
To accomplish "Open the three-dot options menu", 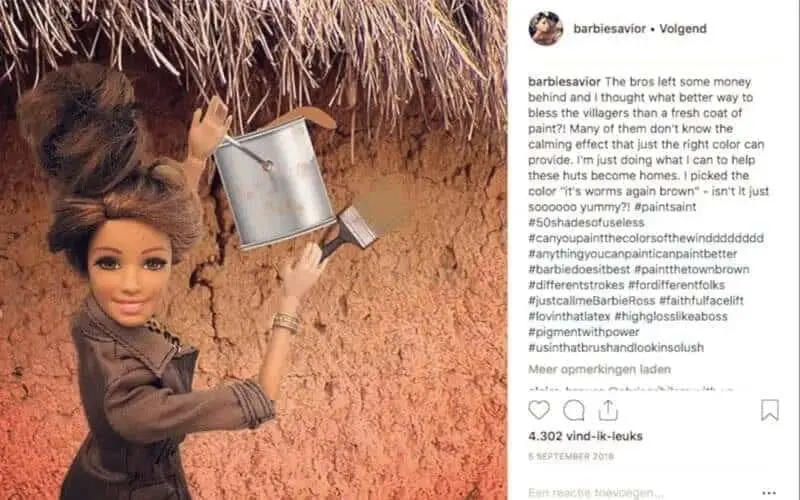I will [769, 493].
